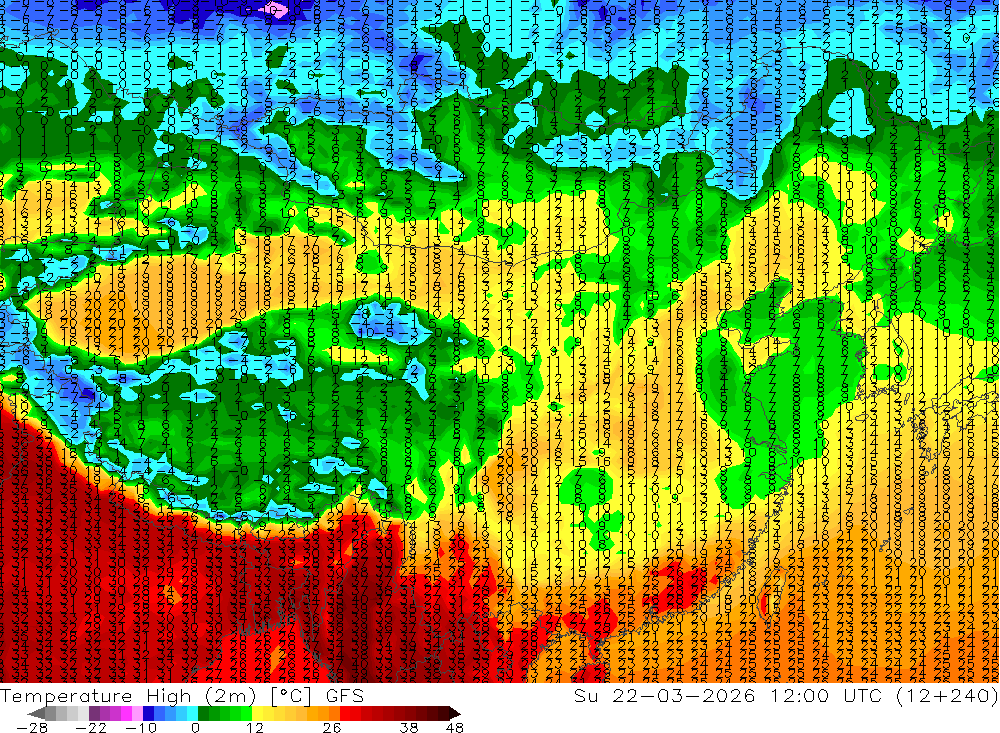The image size is (1000, 733).
Task: Click the '48' label under the color scale
Action: [x=455, y=727]
